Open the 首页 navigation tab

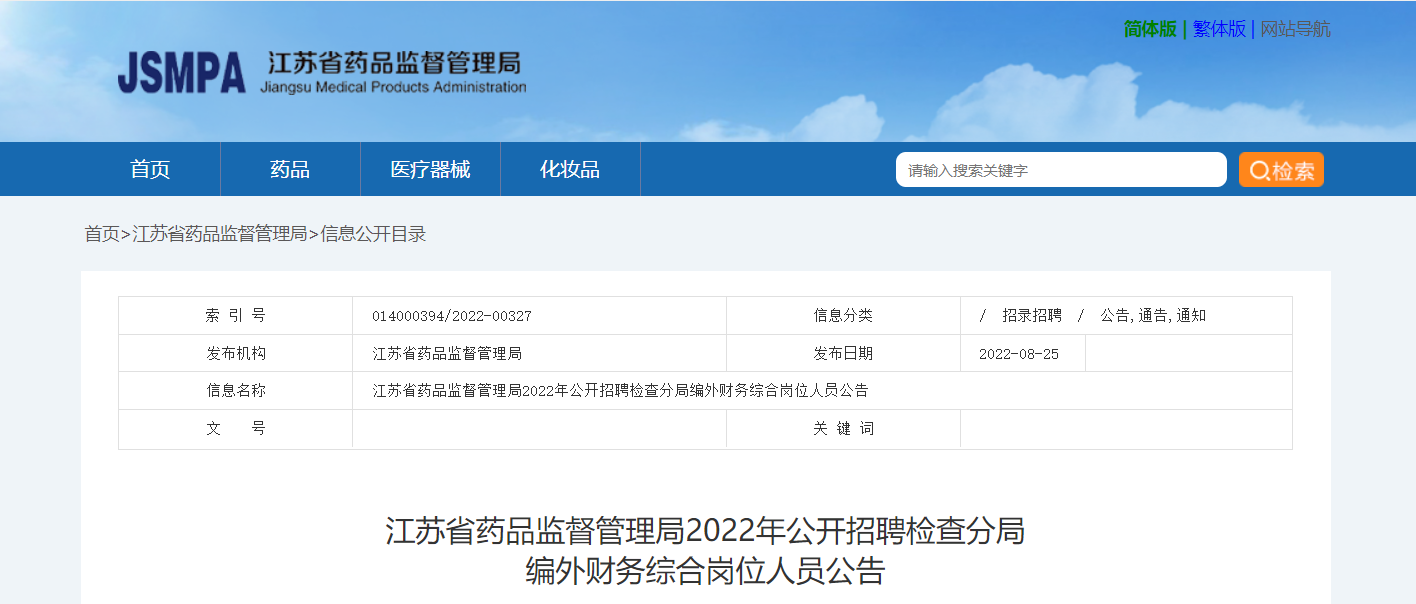(150, 169)
